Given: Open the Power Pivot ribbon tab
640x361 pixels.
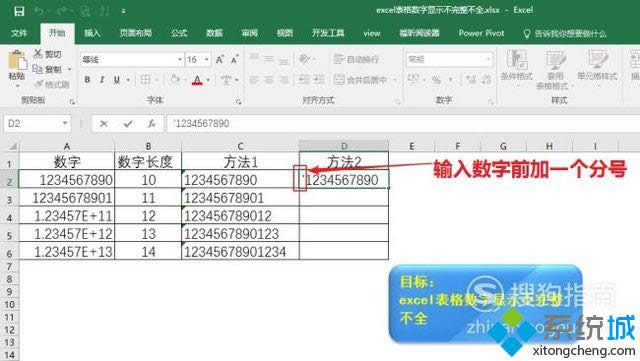Looking at the screenshot, I should [481, 33].
